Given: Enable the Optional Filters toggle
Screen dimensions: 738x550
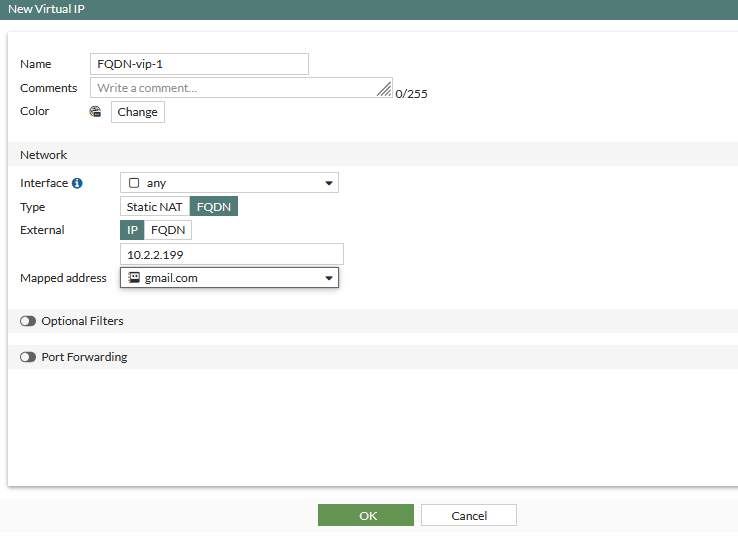Looking at the screenshot, I should tap(28, 321).
